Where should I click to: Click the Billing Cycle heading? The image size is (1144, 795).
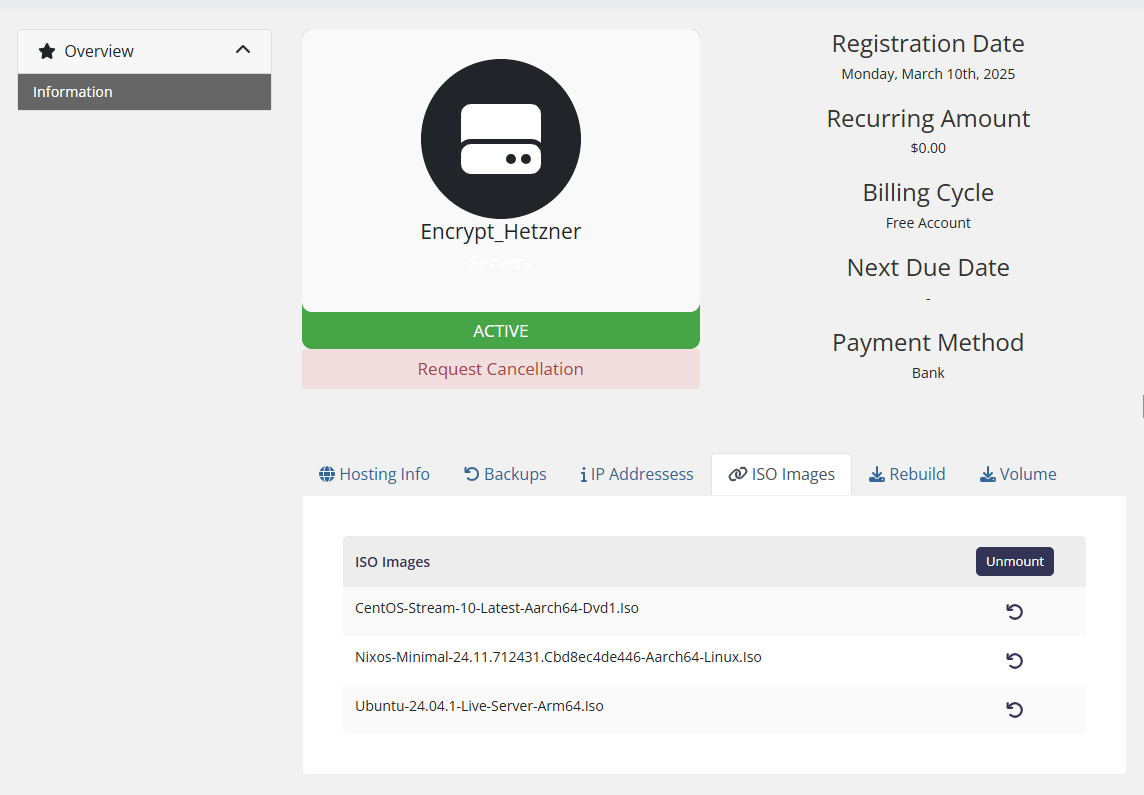[928, 193]
